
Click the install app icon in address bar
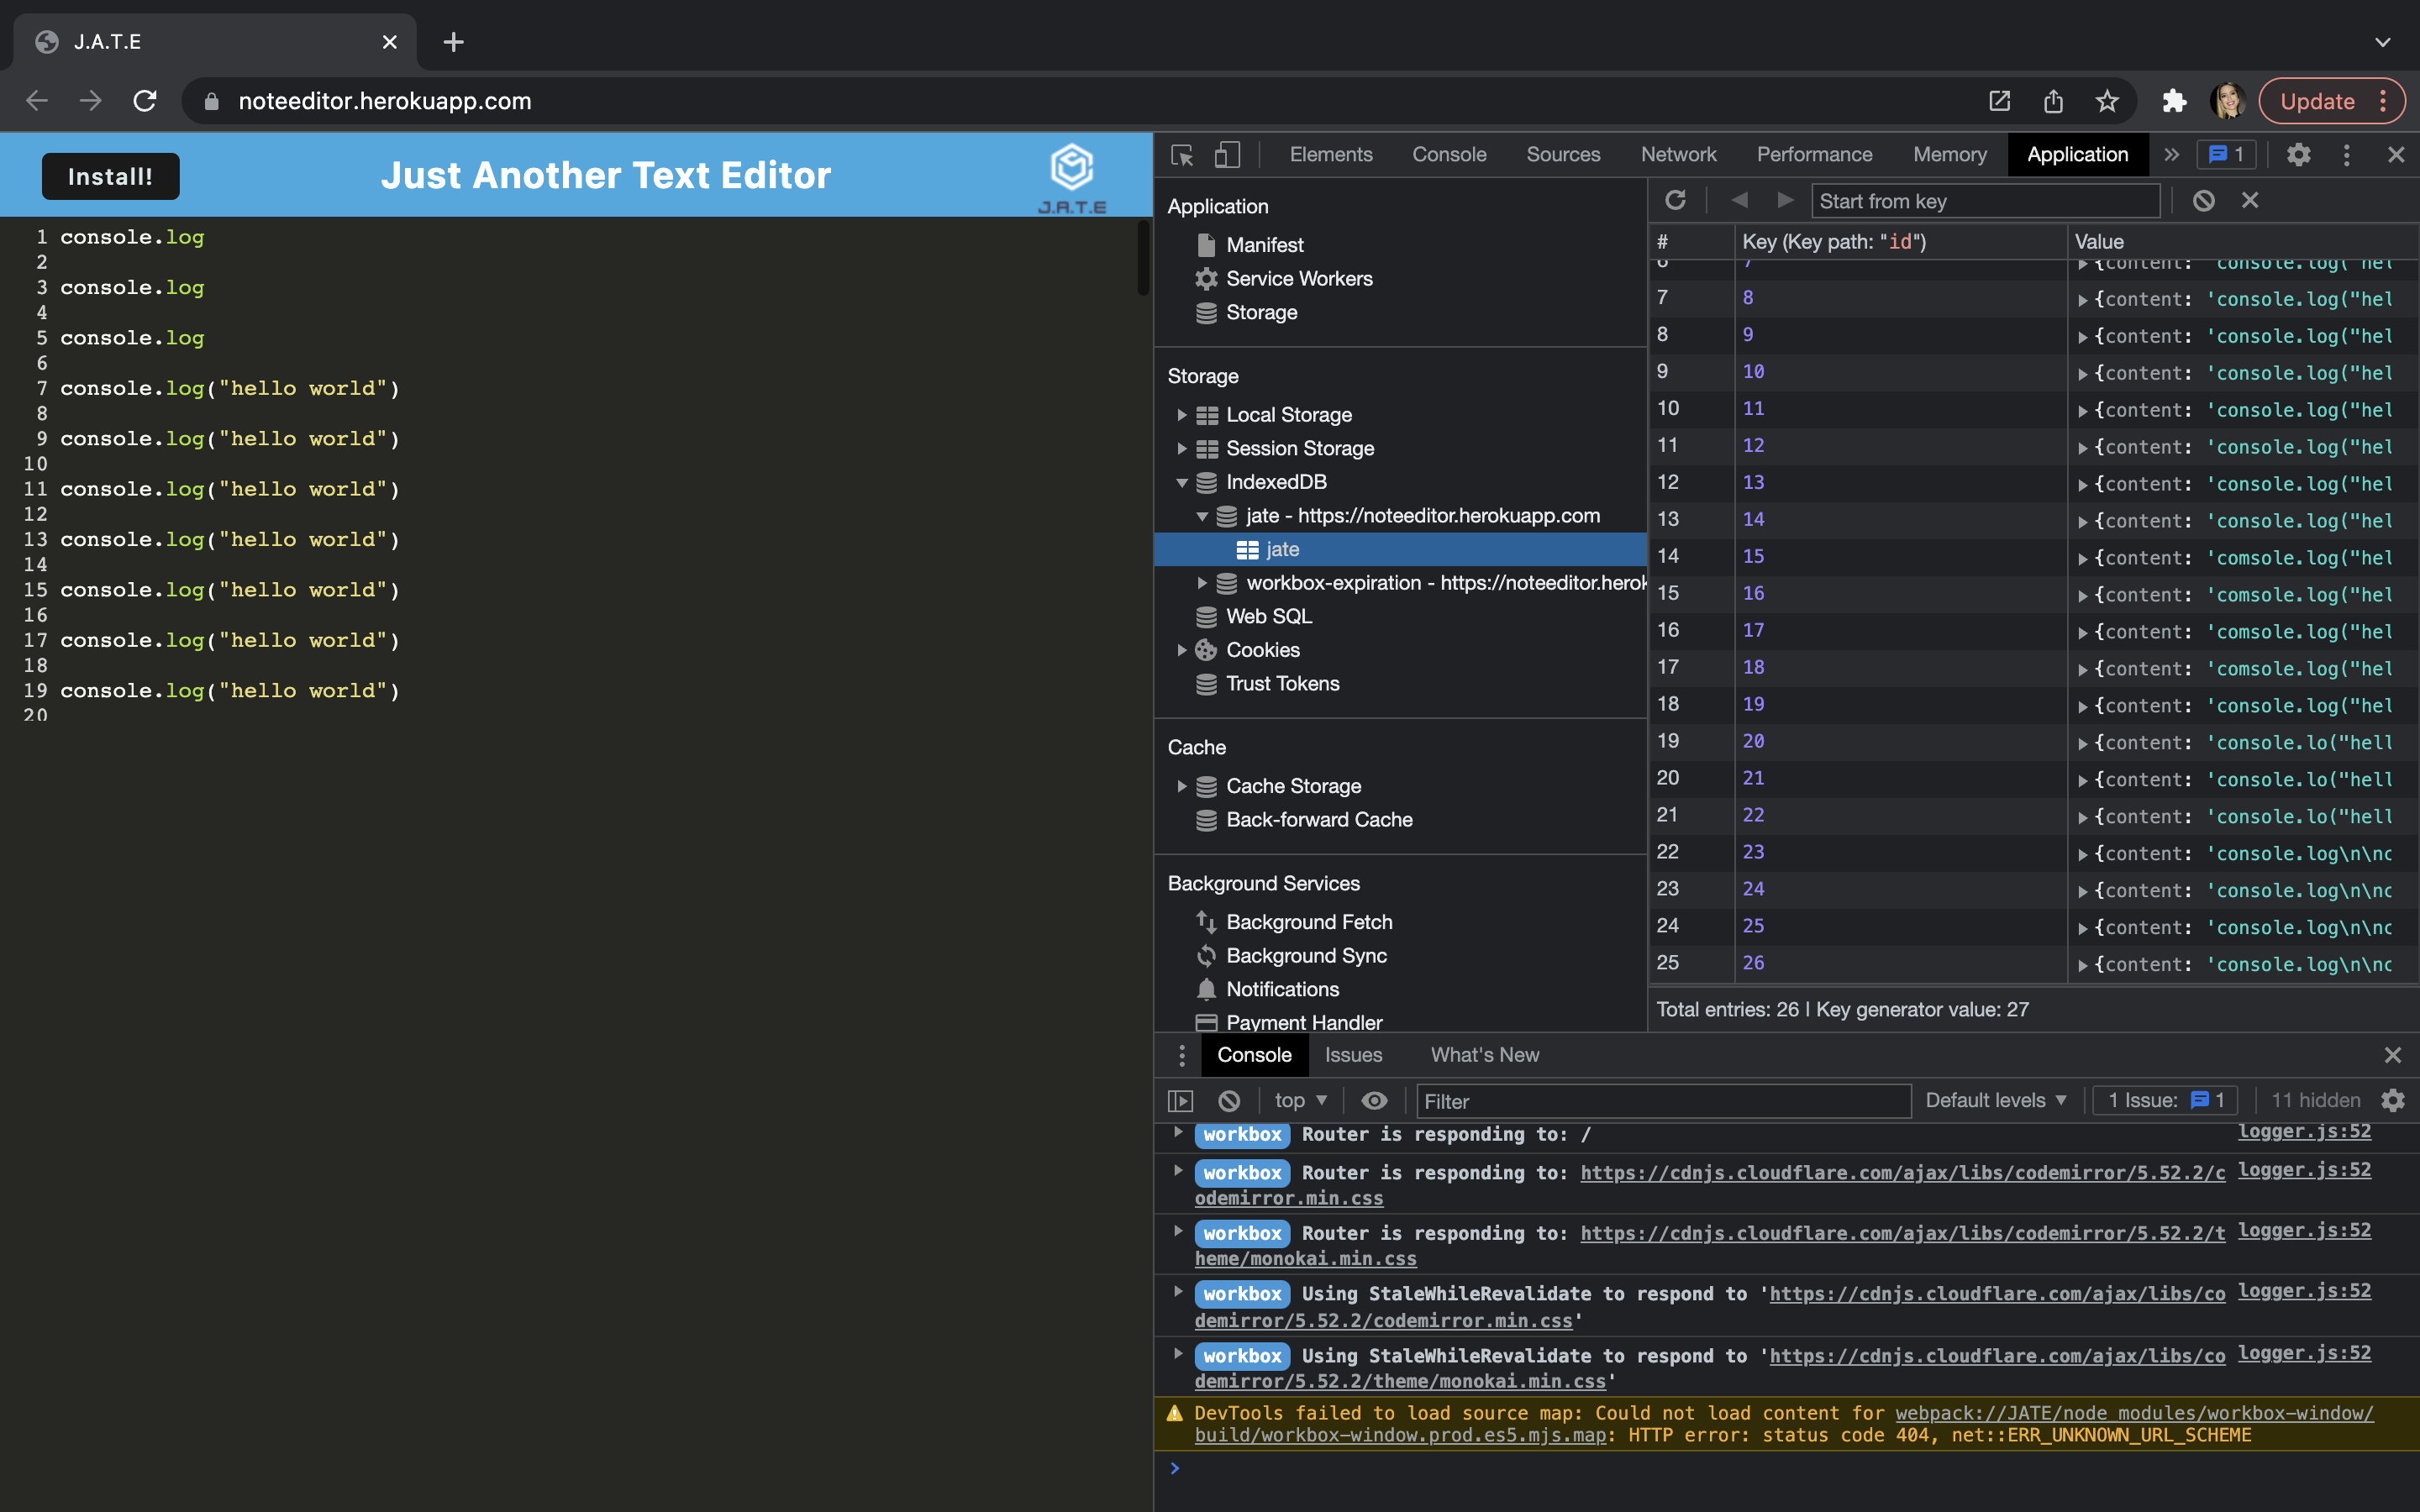pos(1999,101)
